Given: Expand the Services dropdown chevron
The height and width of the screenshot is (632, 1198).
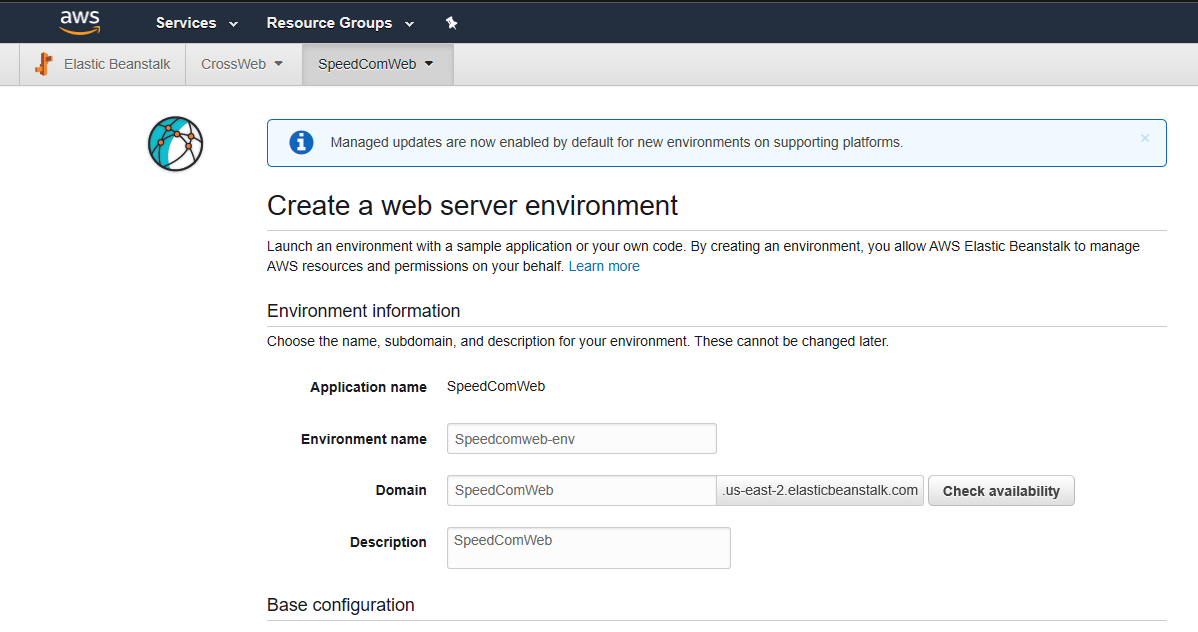Looking at the screenshot, I should pyautogui.click(x=234, y=24).
